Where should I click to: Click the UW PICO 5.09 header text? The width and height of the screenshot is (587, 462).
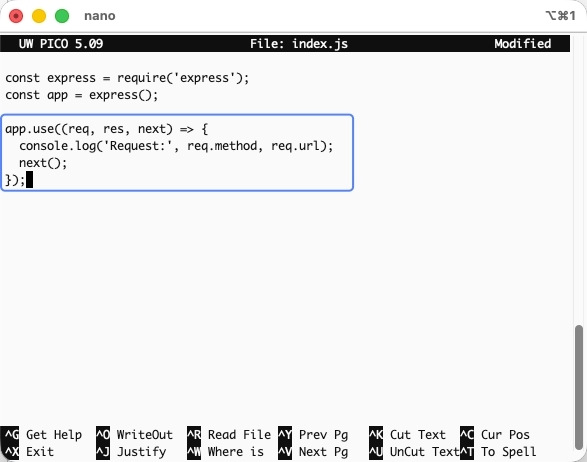[x=61, y=44]
